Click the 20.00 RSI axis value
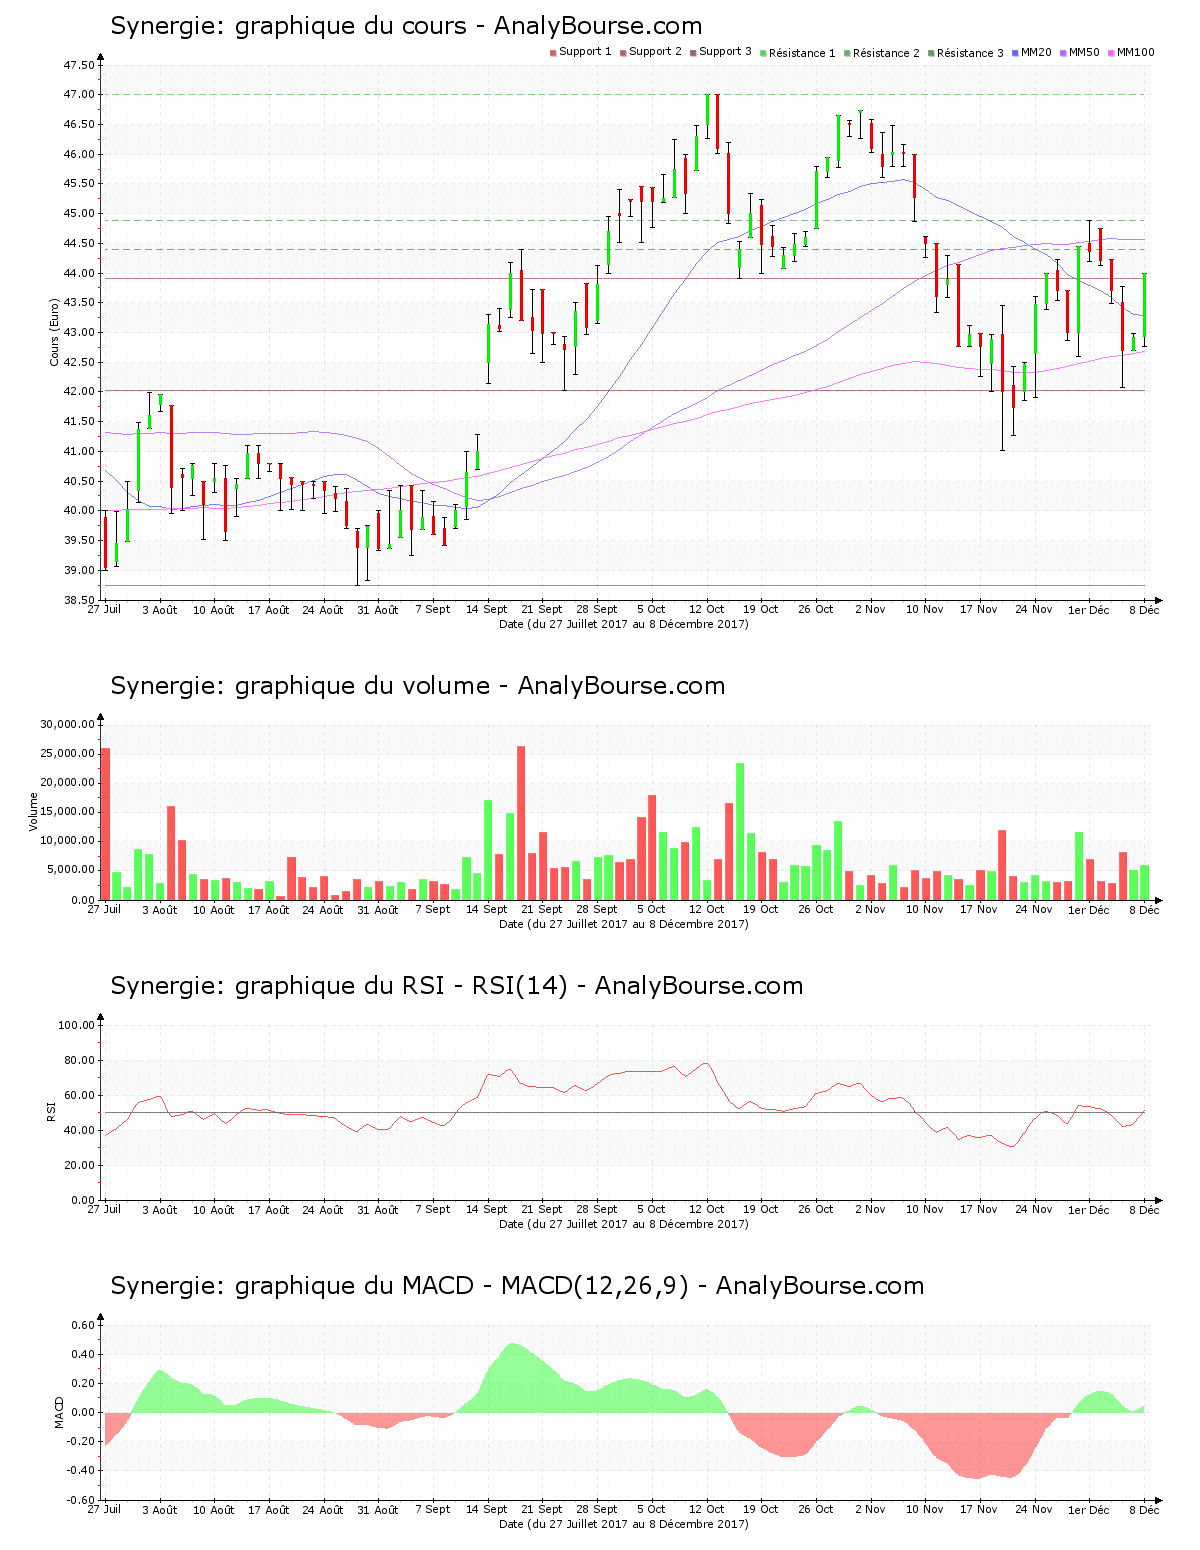 [79, 1165]
